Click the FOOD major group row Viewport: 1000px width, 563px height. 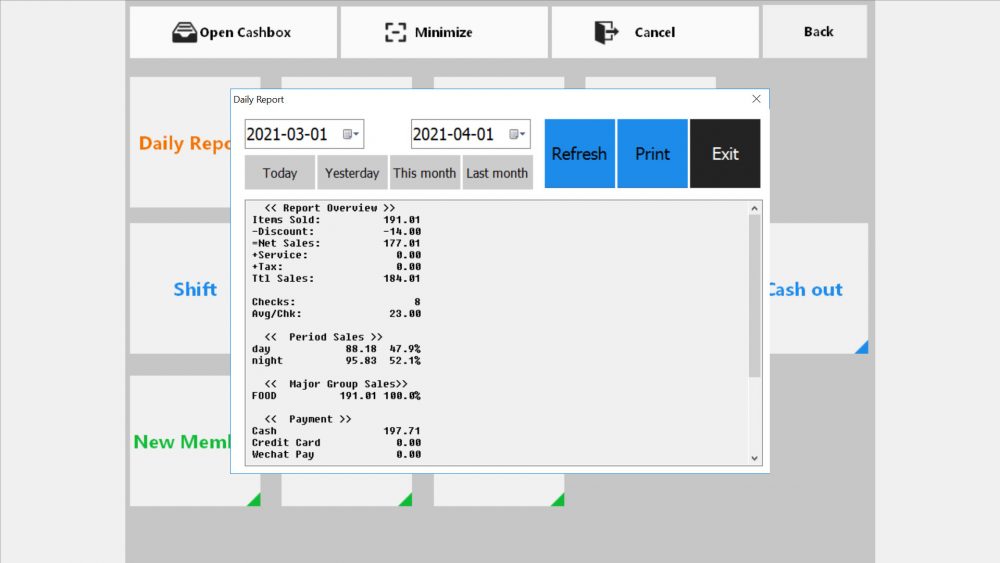(336, 396)
